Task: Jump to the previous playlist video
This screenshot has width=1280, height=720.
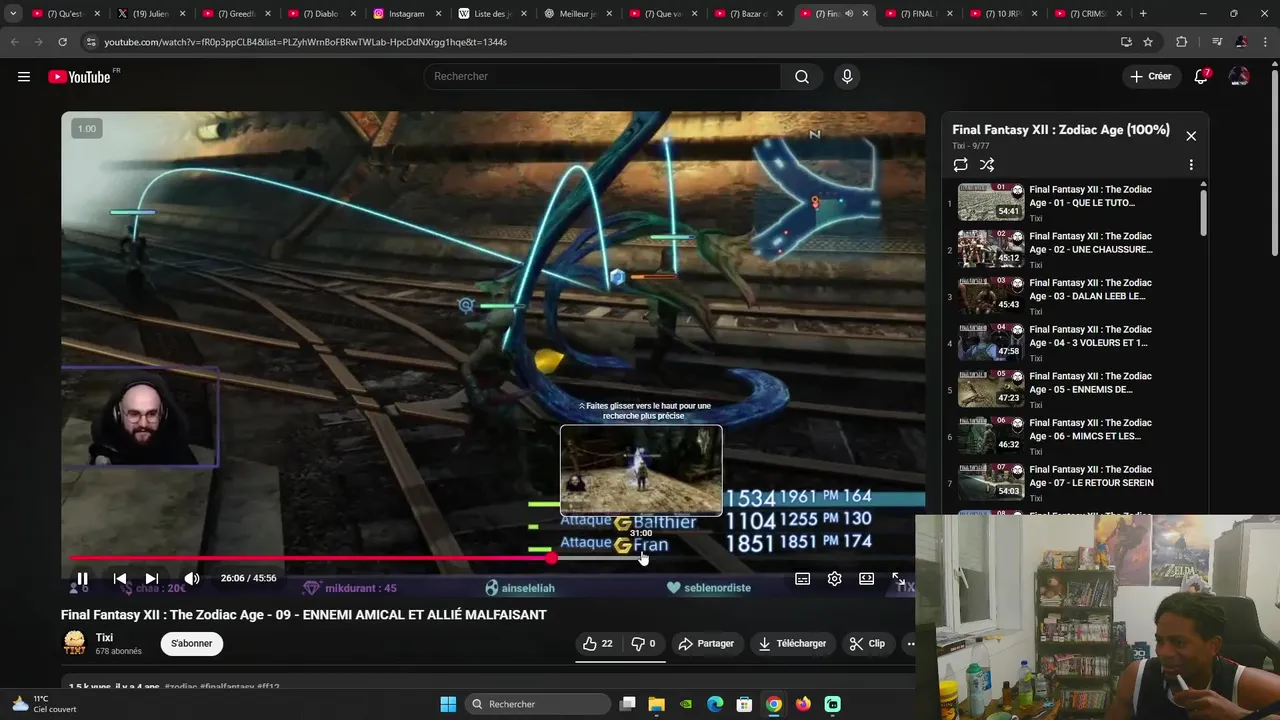Action: (120, 578)
